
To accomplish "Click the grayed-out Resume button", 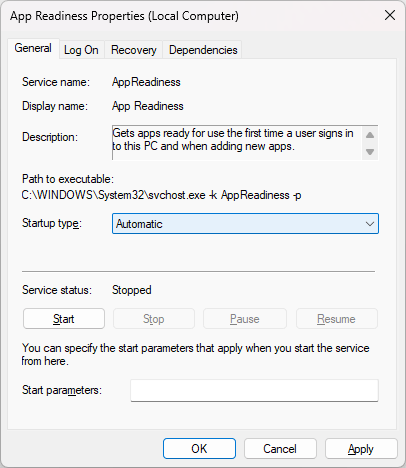I will coord(336,319).
